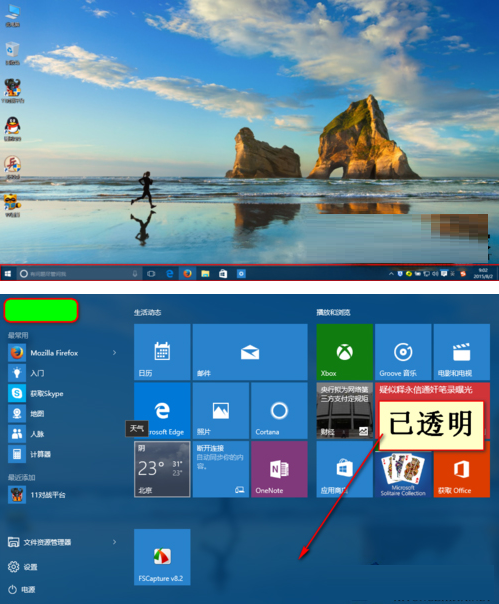Expand Mozilla Firefox jump list arrow
499x604 pixels.
click(114, 353)
